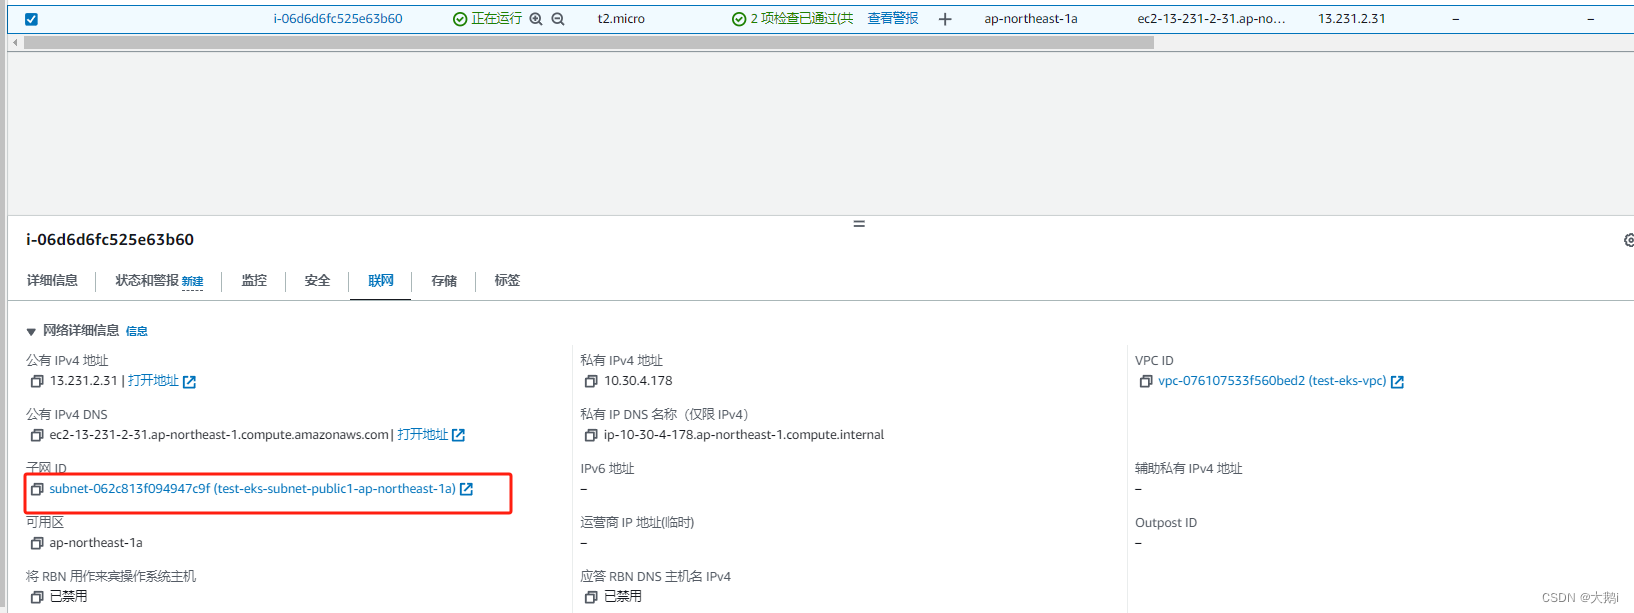Open subnet-062c813f094947c9f link
Screen dimensions: 1634x613
point(252,489)
